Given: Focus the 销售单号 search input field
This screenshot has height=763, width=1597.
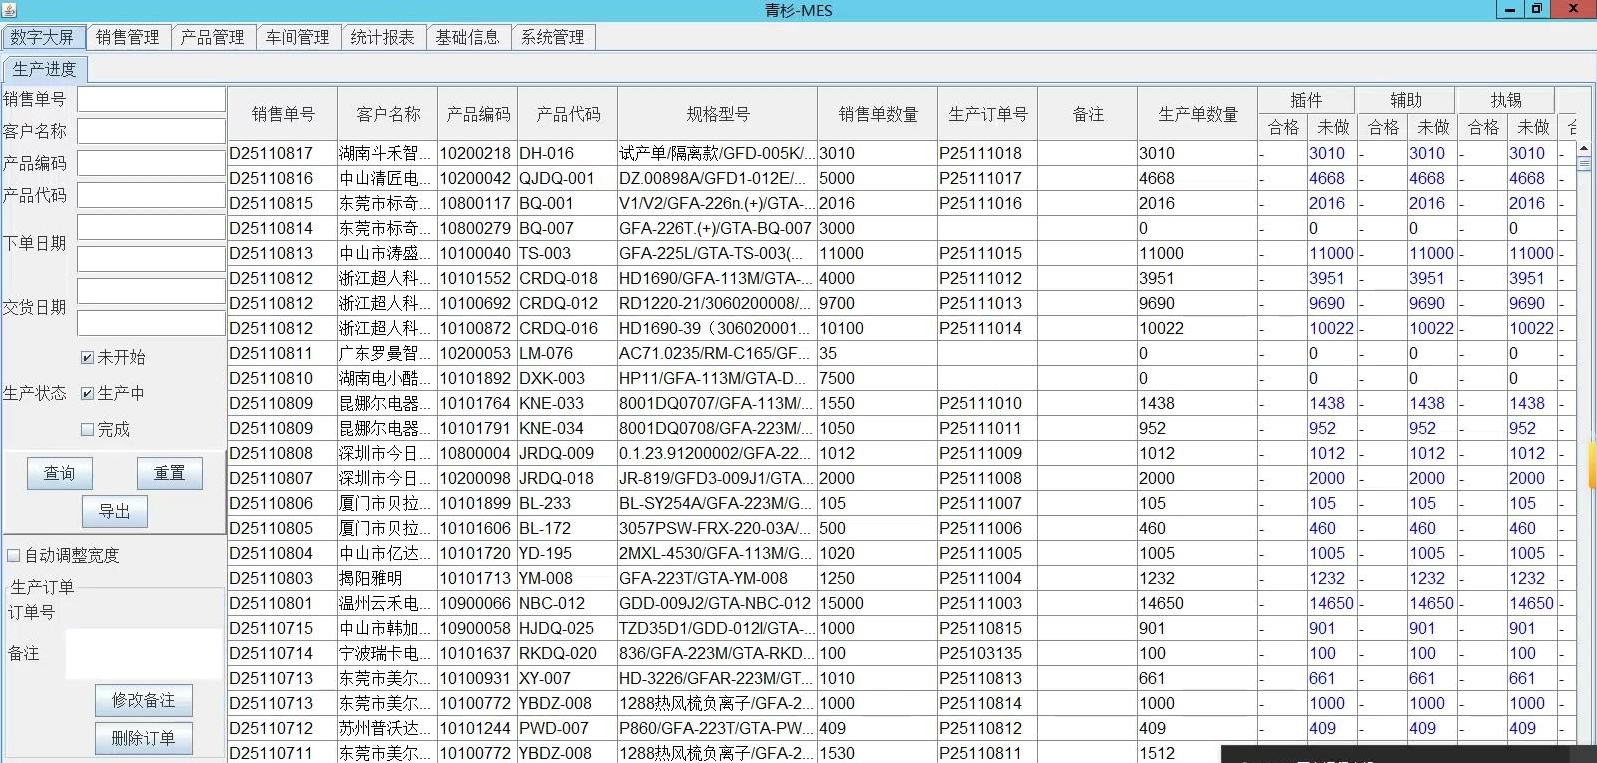Looking at the screenshot, I should (x=151, y=99).
